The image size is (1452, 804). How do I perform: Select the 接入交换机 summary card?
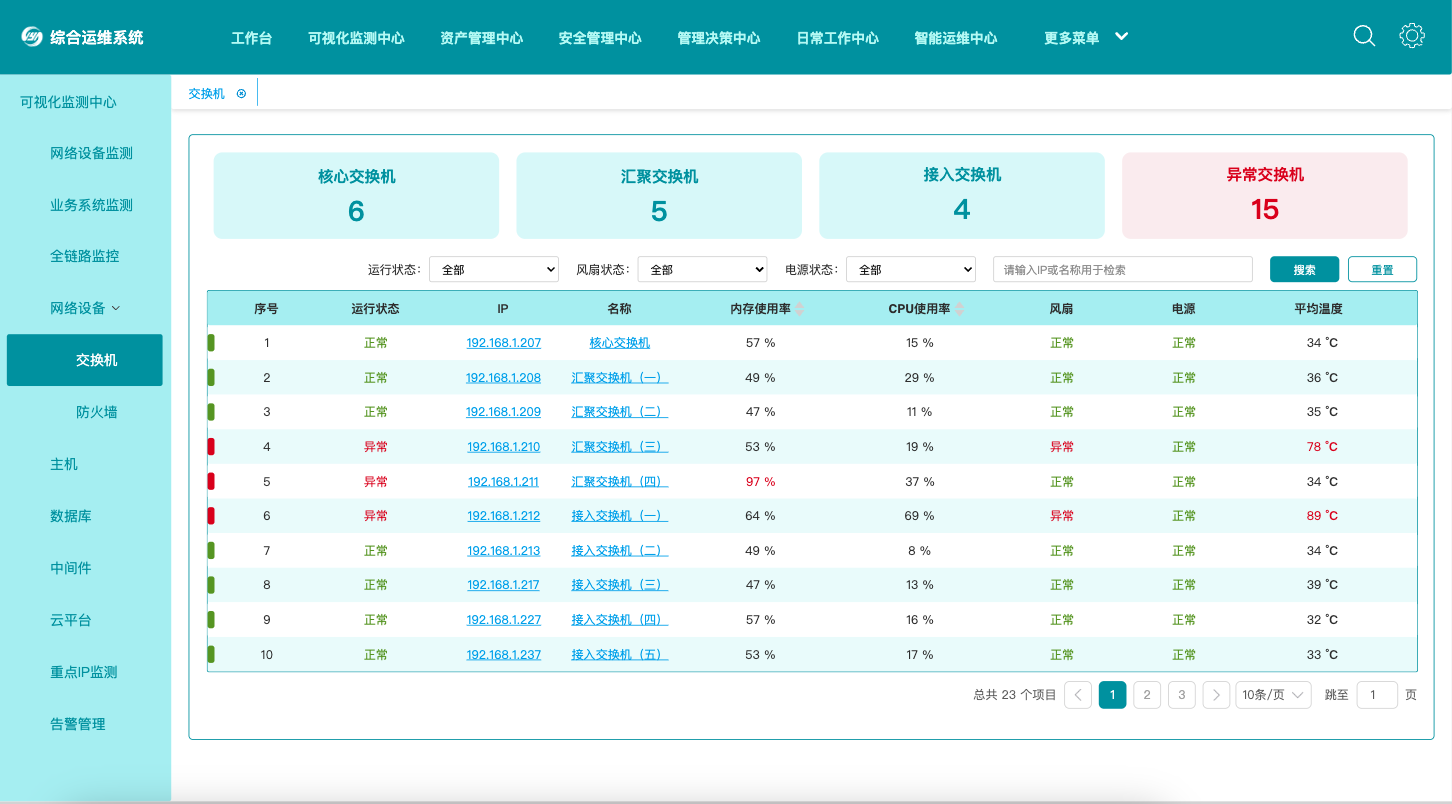pos(962,195)
